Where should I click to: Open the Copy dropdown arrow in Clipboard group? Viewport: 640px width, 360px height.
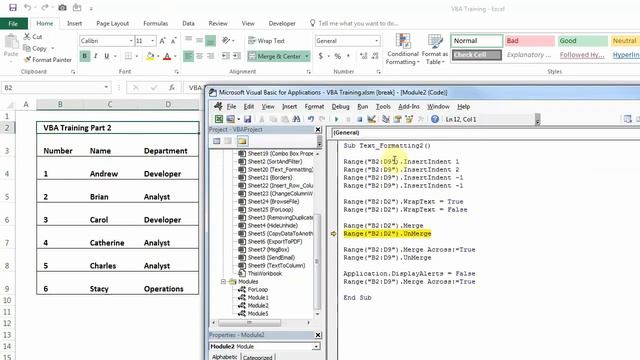tap(53, 48)
